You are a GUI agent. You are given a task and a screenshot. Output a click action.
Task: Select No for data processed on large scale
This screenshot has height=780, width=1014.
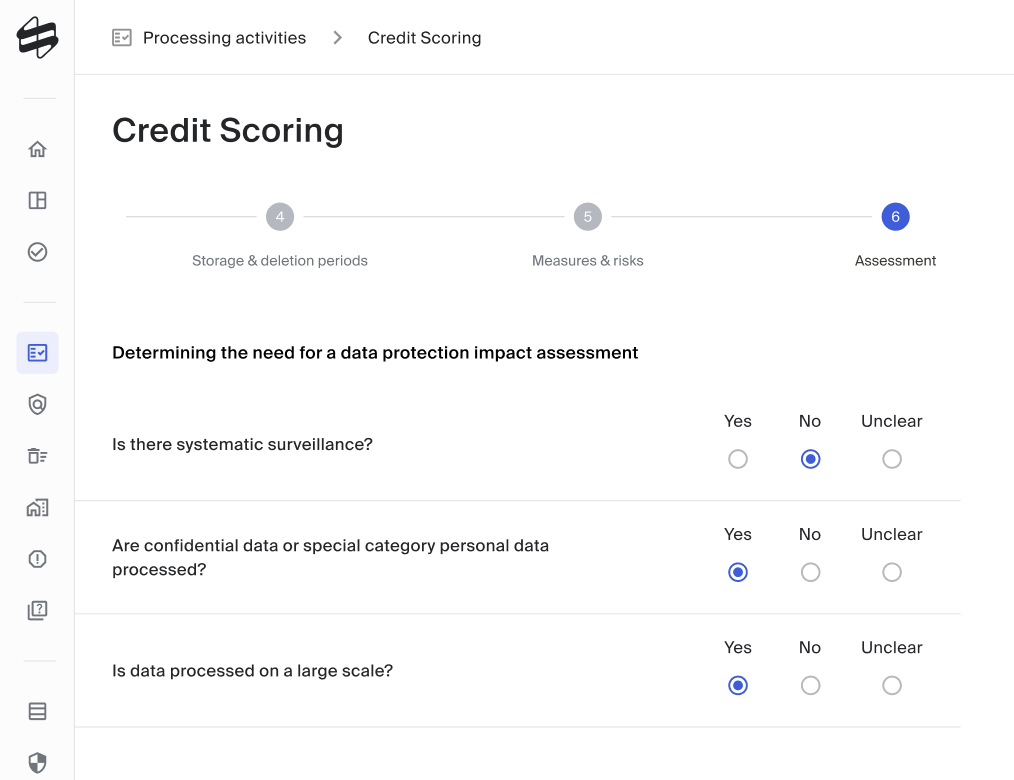[x=810, y=686]
